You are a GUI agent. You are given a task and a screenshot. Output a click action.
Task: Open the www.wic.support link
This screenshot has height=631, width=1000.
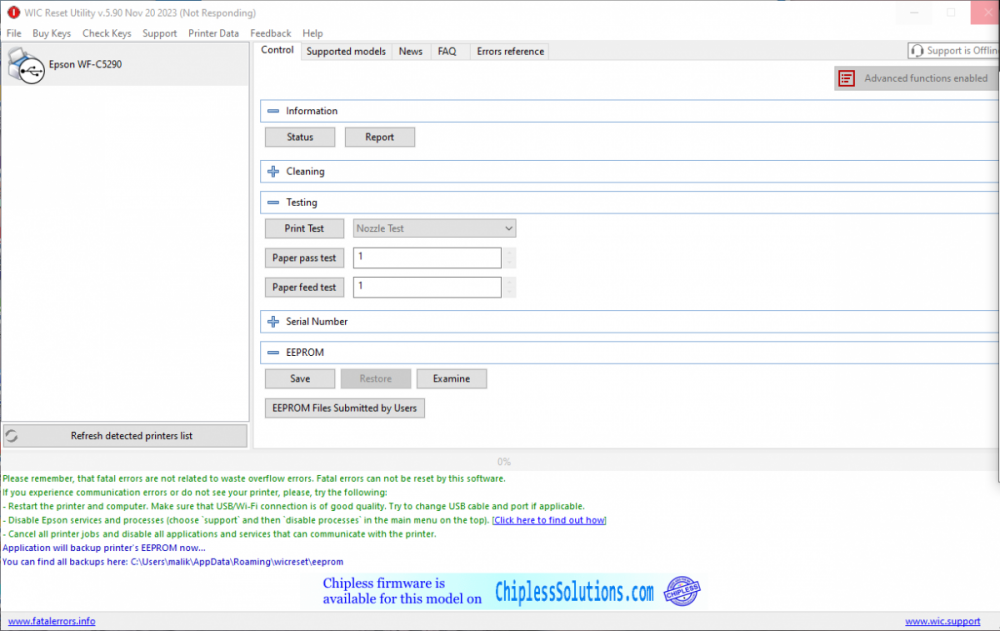(942, 621)
